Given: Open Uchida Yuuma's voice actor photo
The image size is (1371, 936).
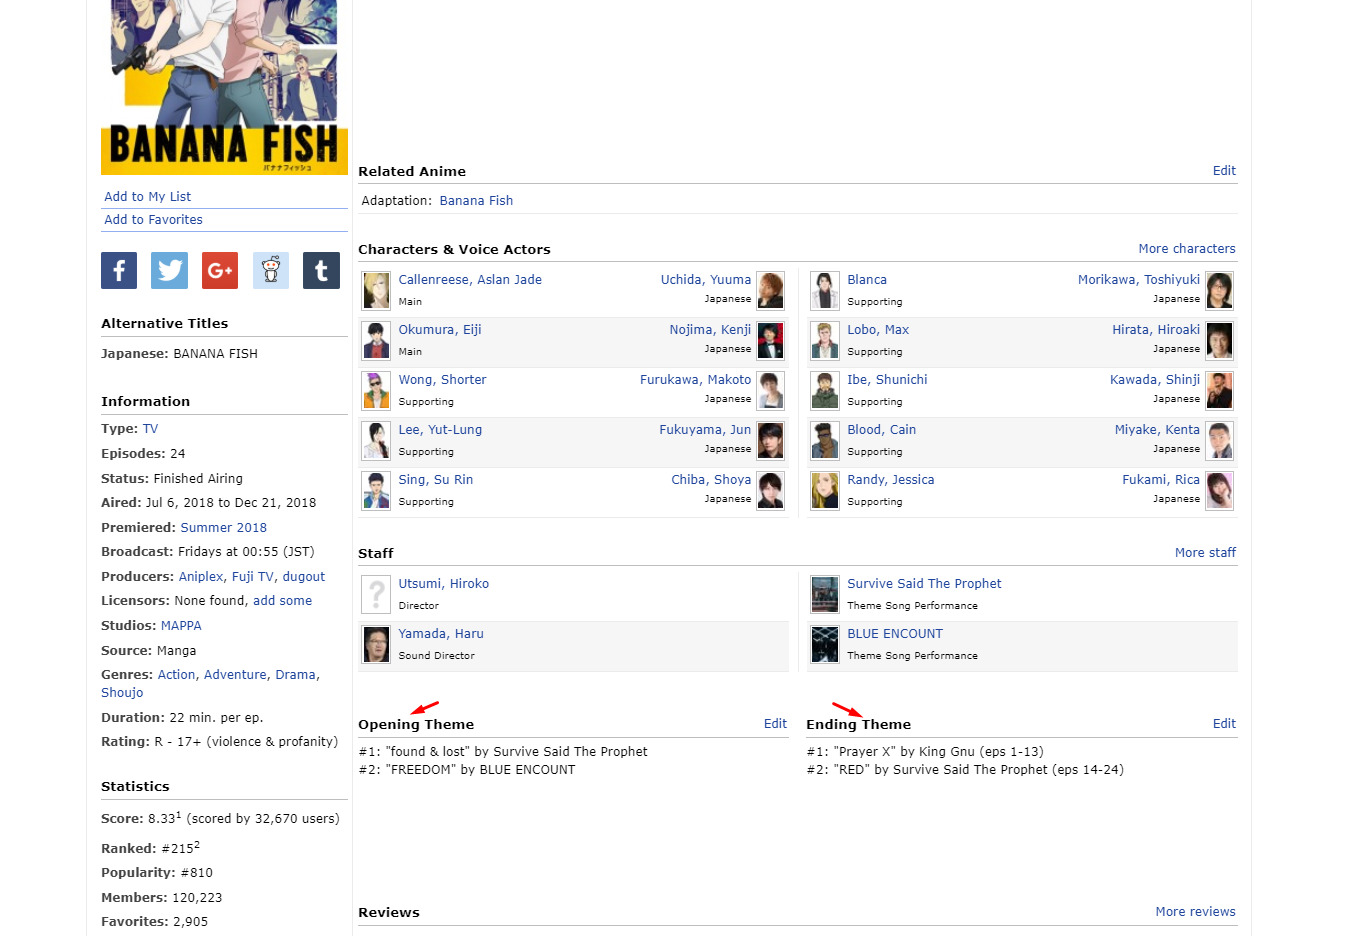Looking at the screenshot, I should [x=770, y=291].
